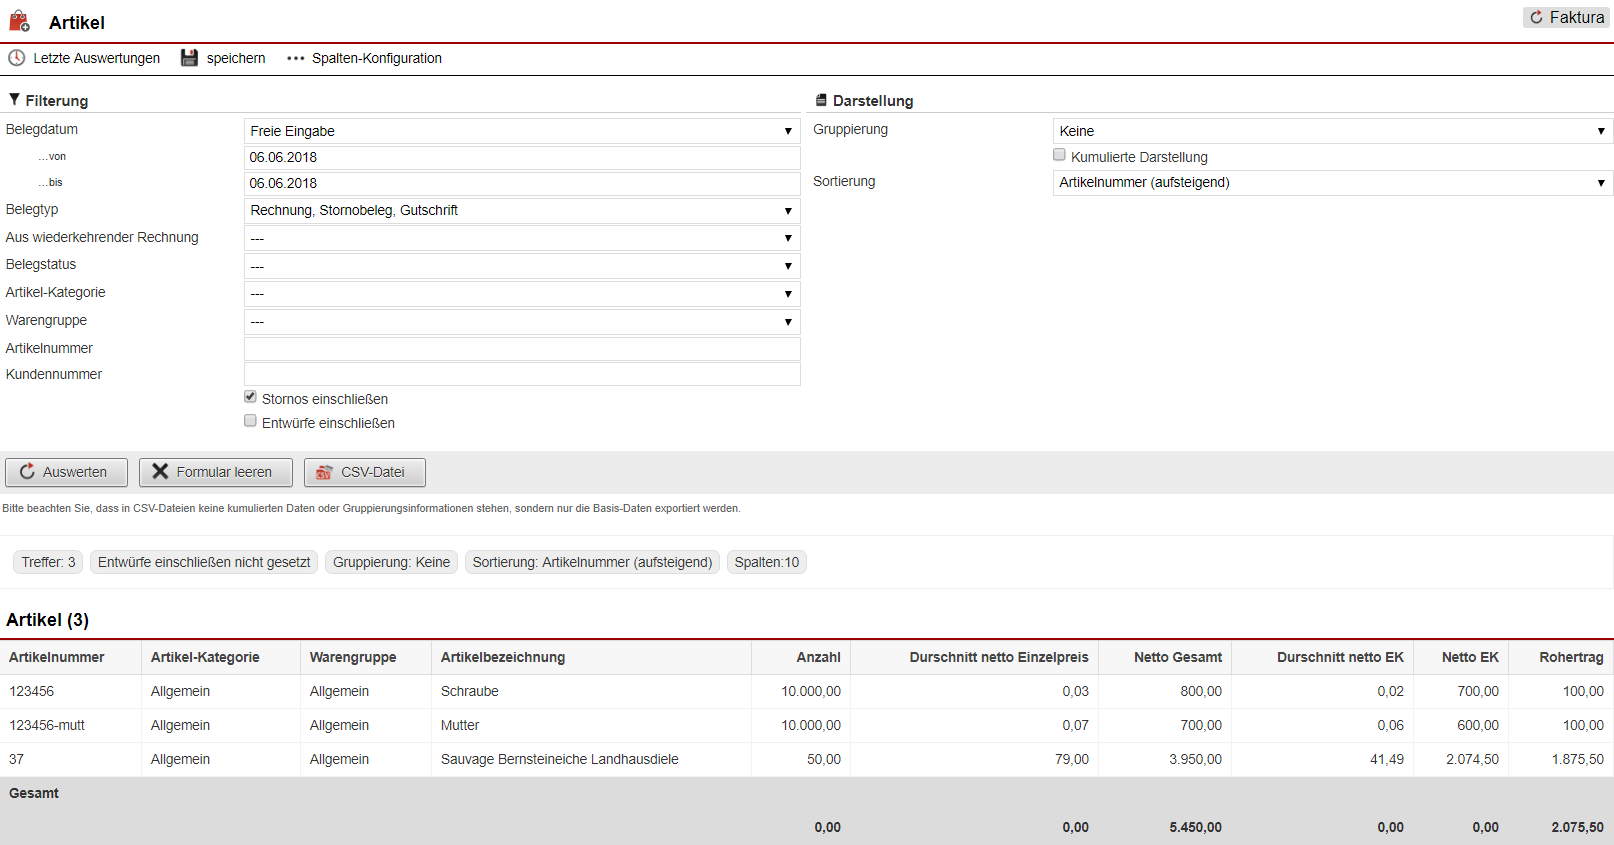Click the red Artikel shopping bag icon
This screenshot has width=1614, height=845.
19,21
